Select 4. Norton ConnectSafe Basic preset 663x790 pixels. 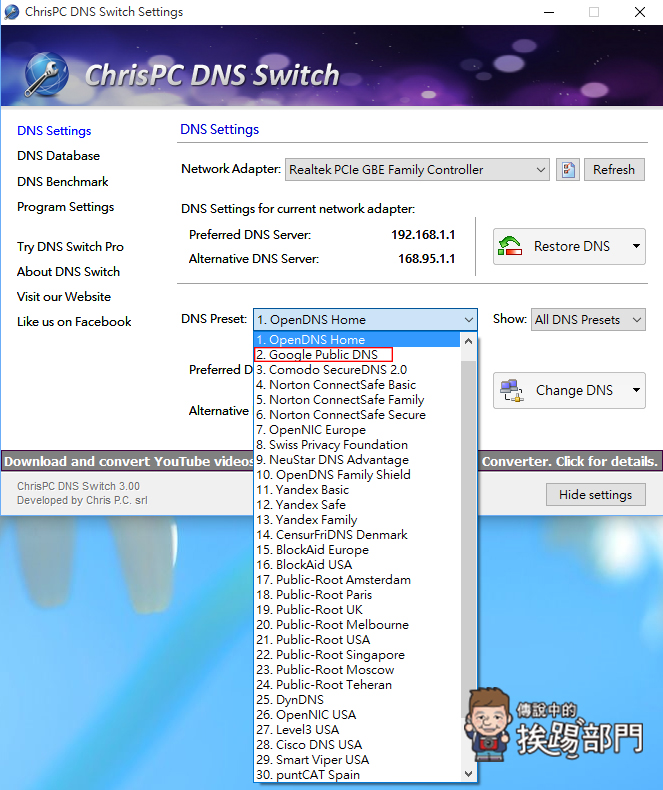(x=357, y=385)
